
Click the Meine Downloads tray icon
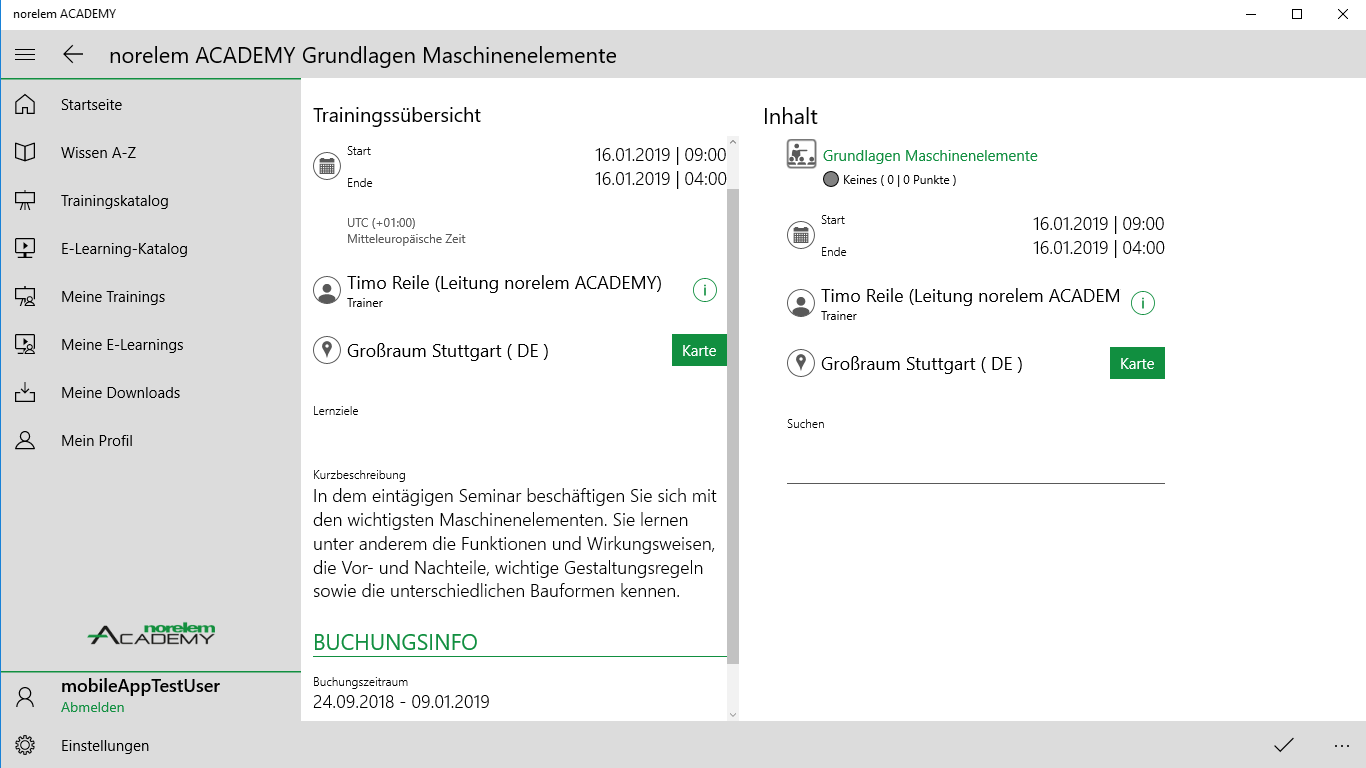click(25, 393)
